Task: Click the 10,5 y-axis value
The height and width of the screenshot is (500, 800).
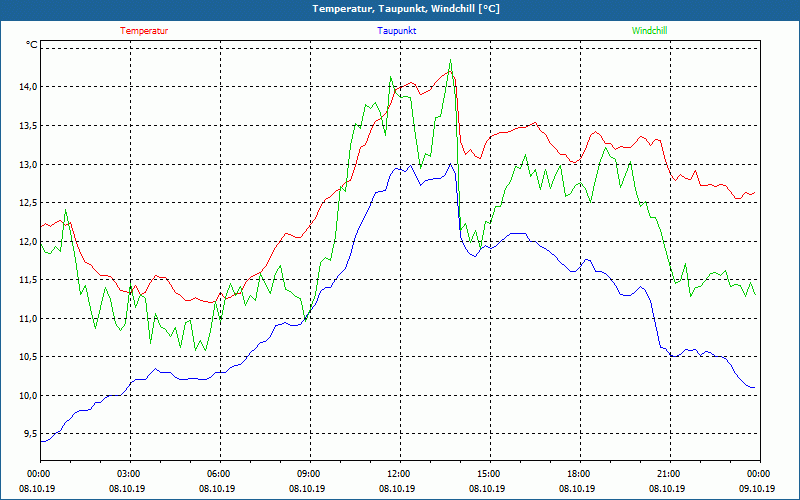Action: 30,357
